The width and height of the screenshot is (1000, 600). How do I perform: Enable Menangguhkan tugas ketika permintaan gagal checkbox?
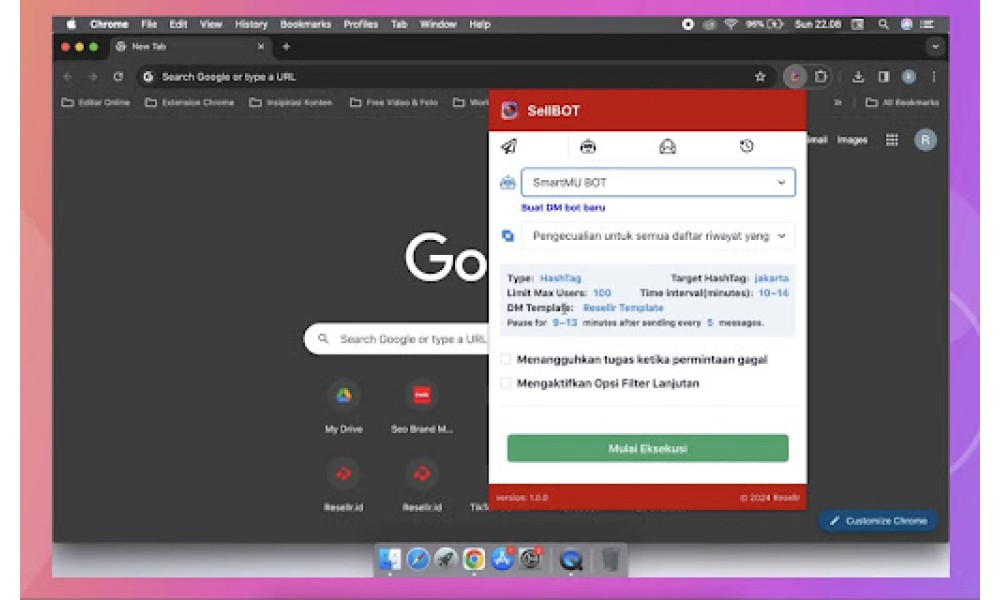pyautogui.click(x=506, y=360)
